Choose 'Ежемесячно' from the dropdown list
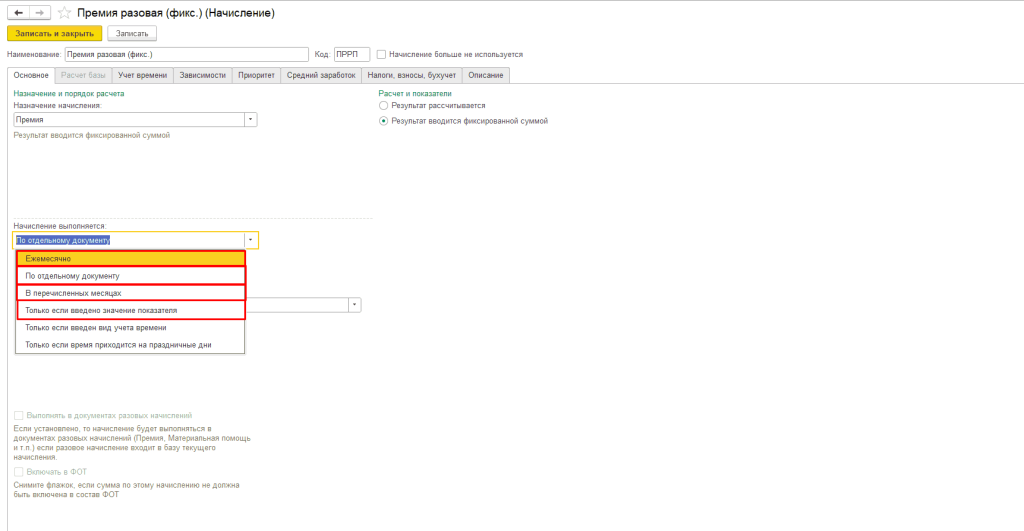The image size is (1024, 531). pyautogui.click(x=130, y=258)
